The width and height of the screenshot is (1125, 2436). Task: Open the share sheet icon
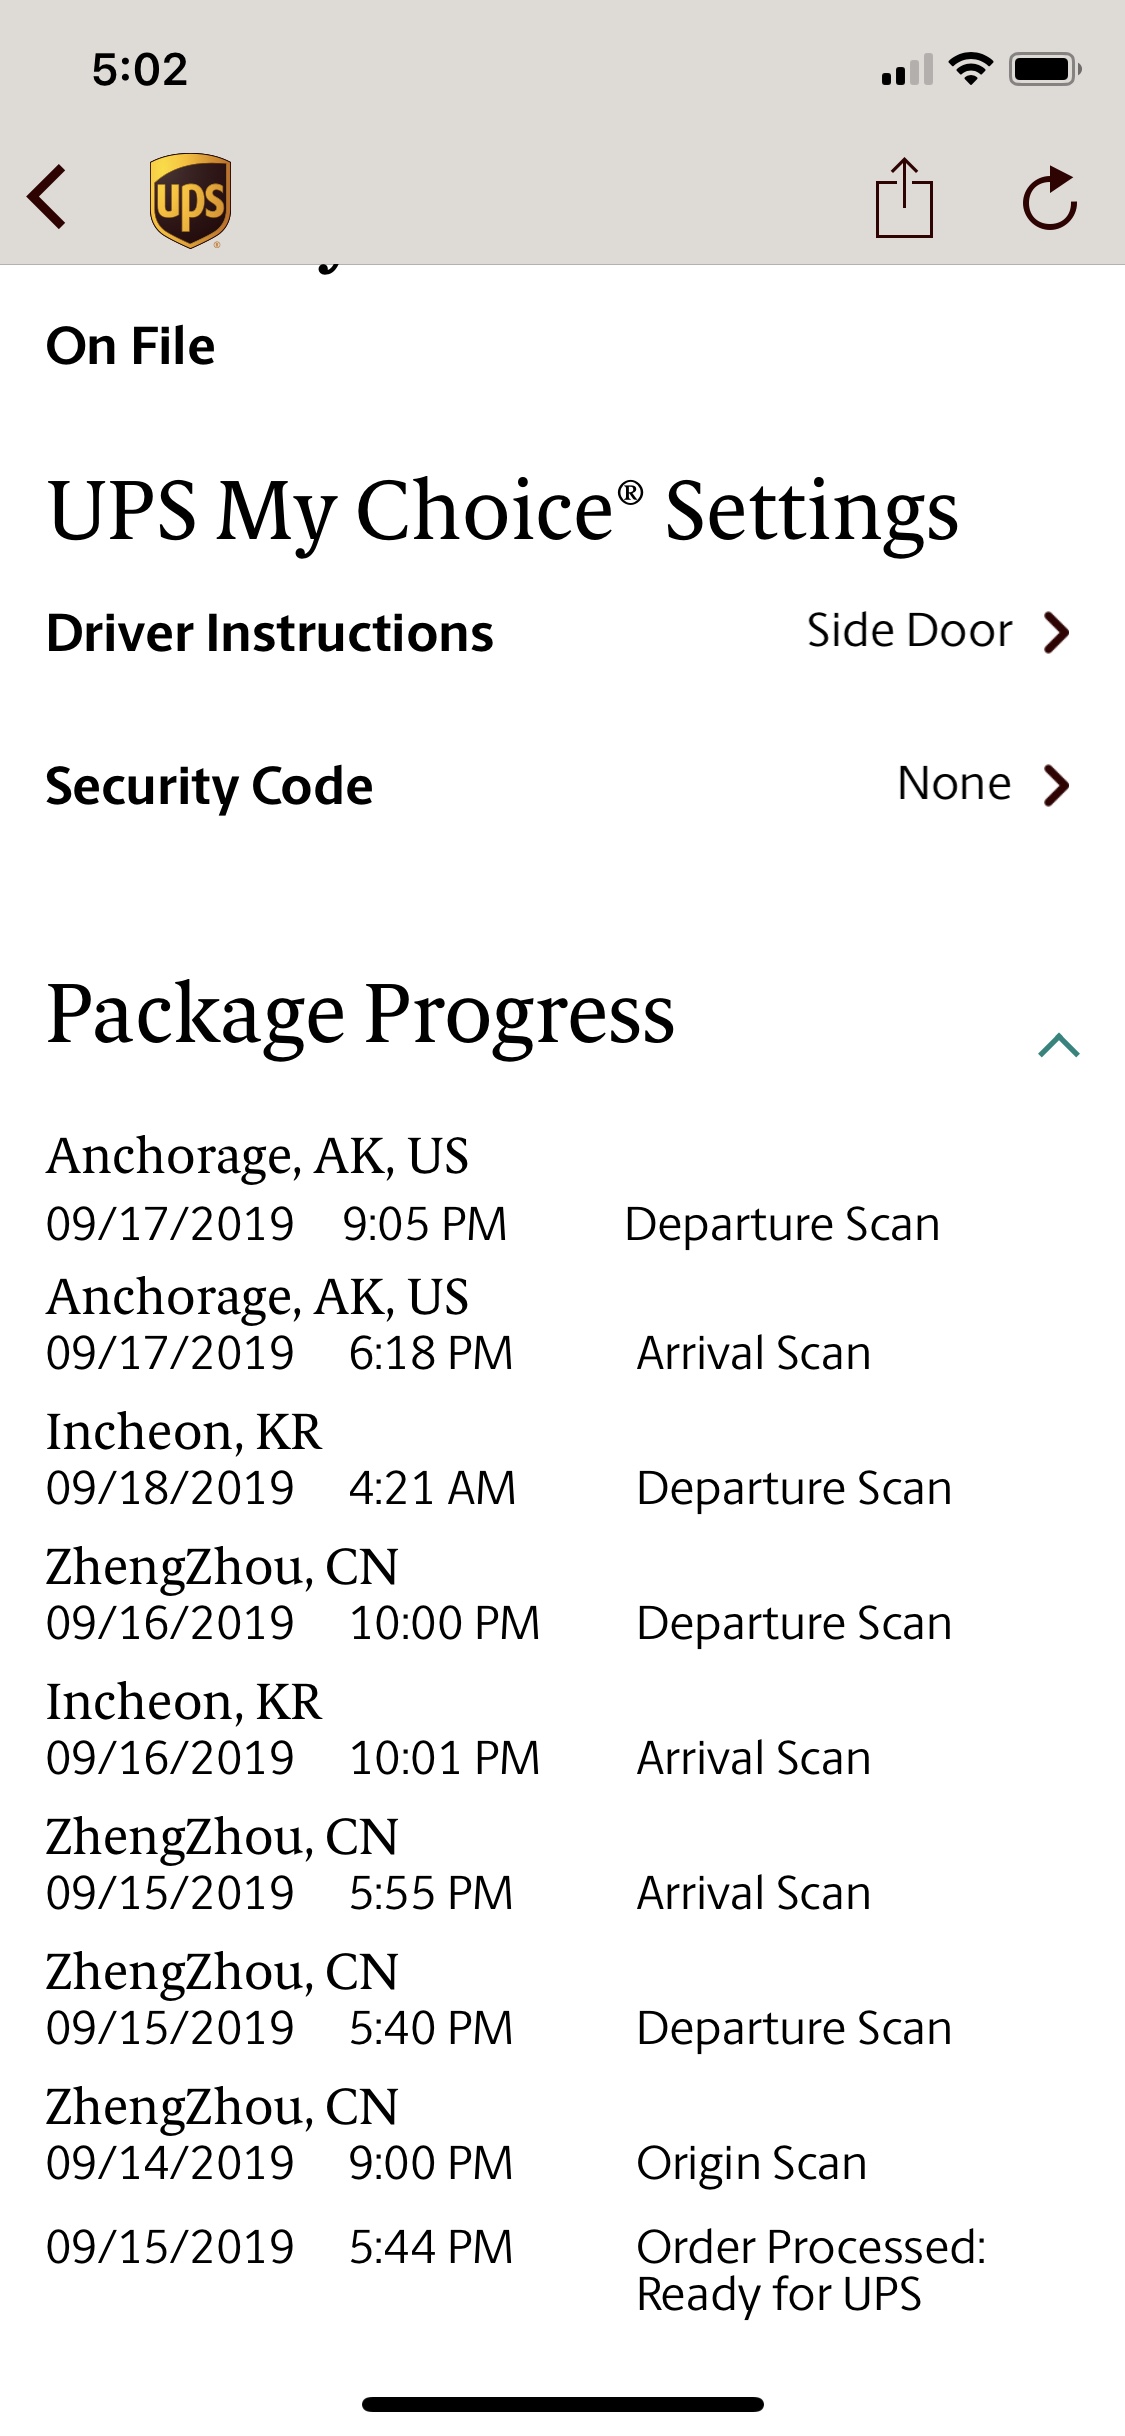[x=904, y=198]
